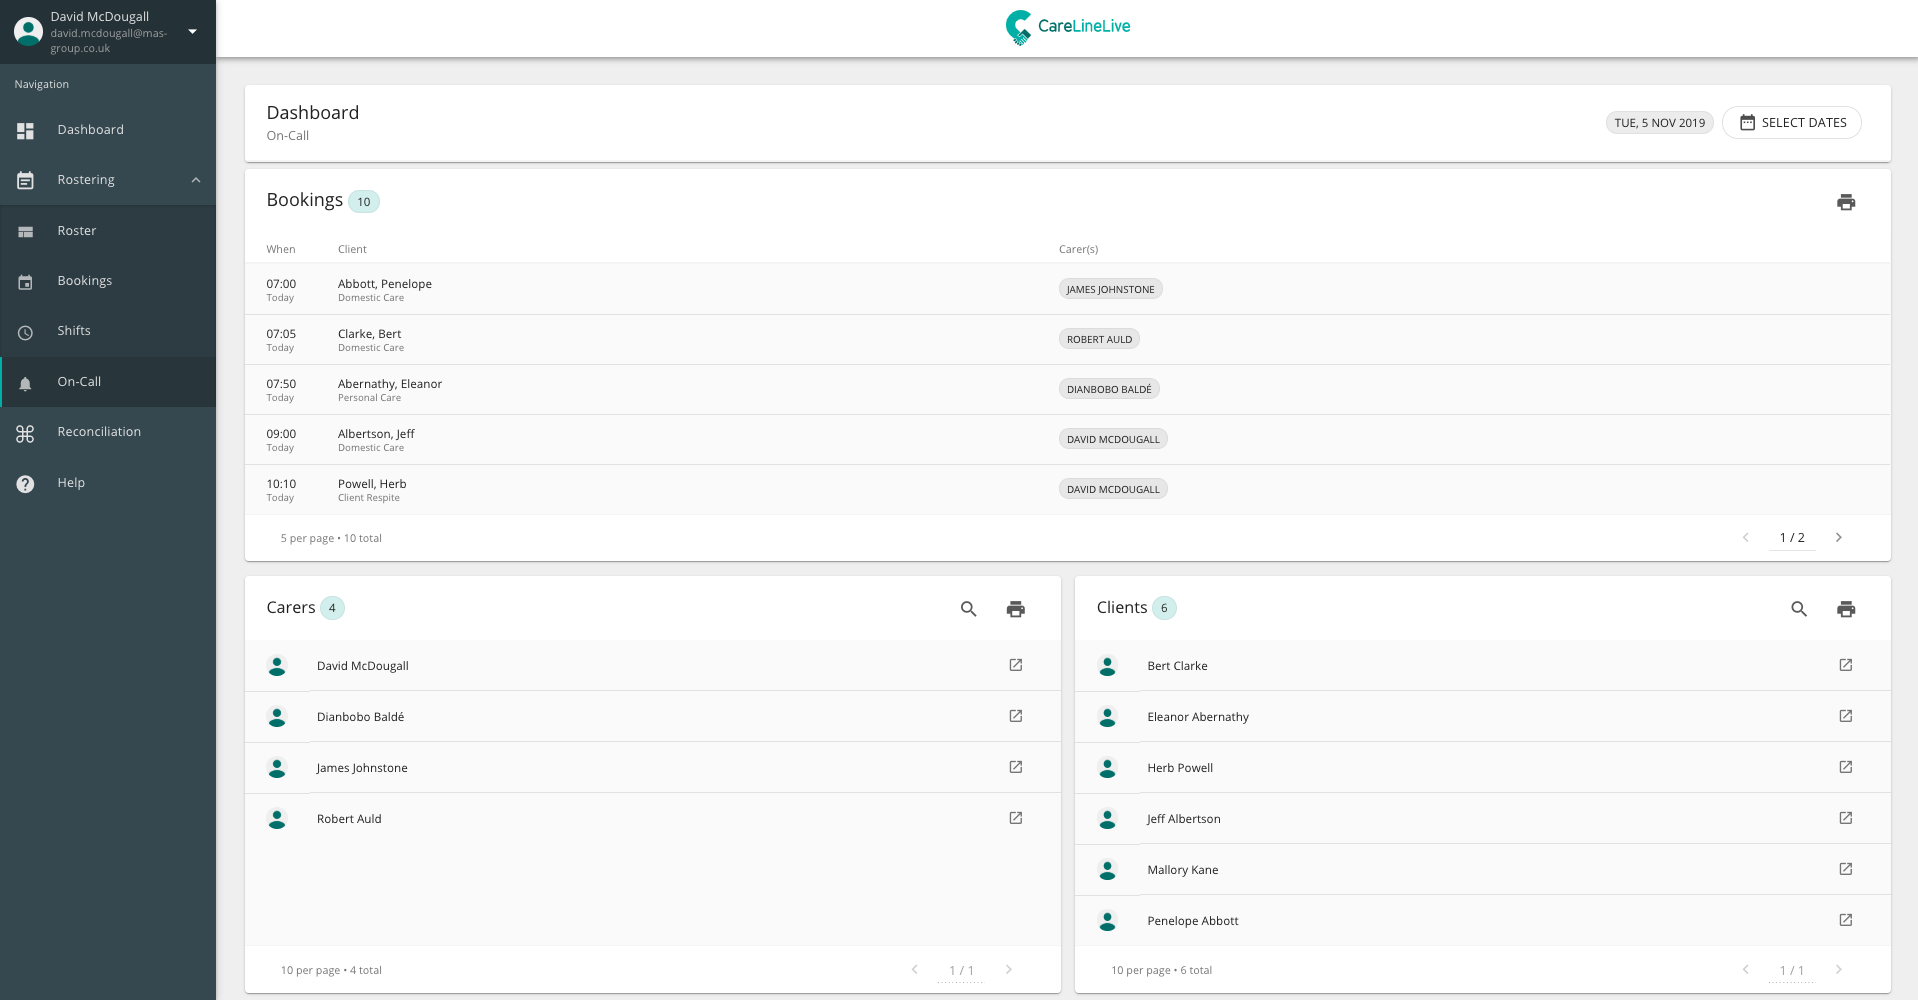Select the Albertson, Jeff booking row

tap(1068, 440)
